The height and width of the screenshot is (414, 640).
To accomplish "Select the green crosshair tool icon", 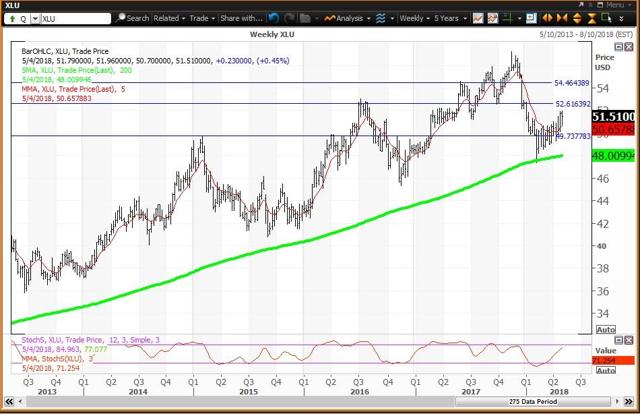I will (508, 18).
